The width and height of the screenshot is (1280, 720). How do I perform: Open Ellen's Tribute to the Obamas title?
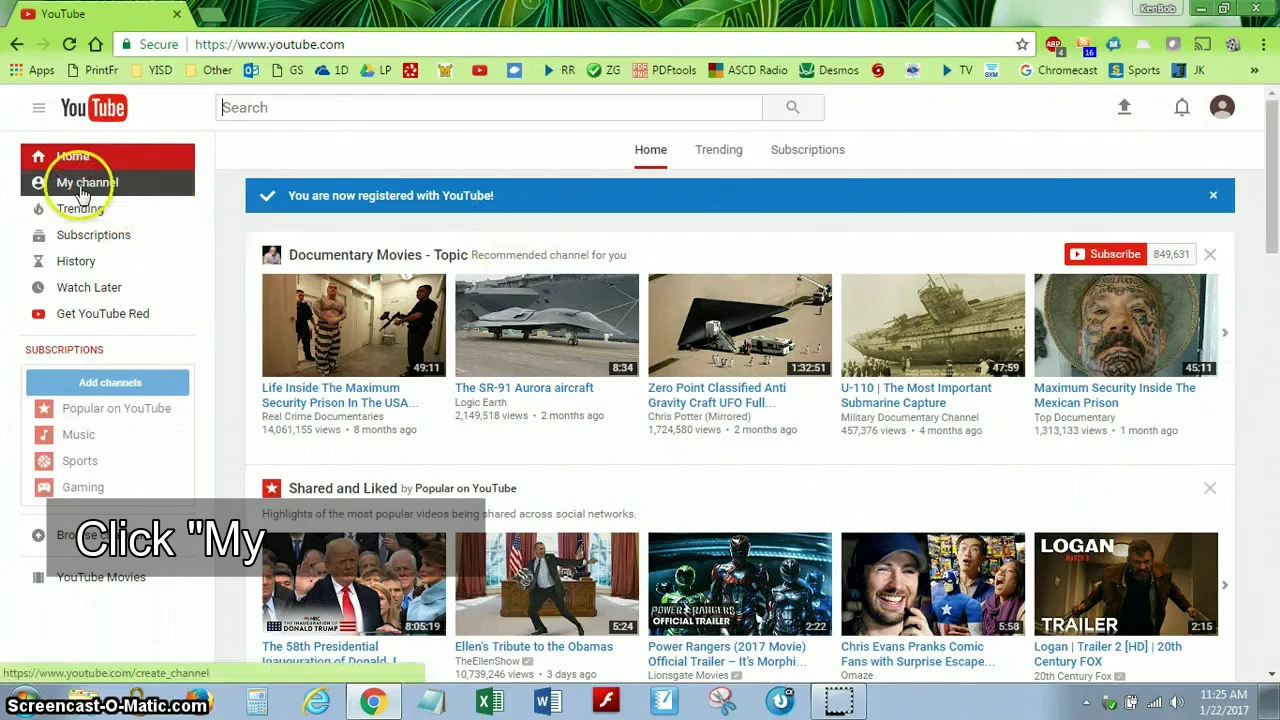click(x=534, y=646)
